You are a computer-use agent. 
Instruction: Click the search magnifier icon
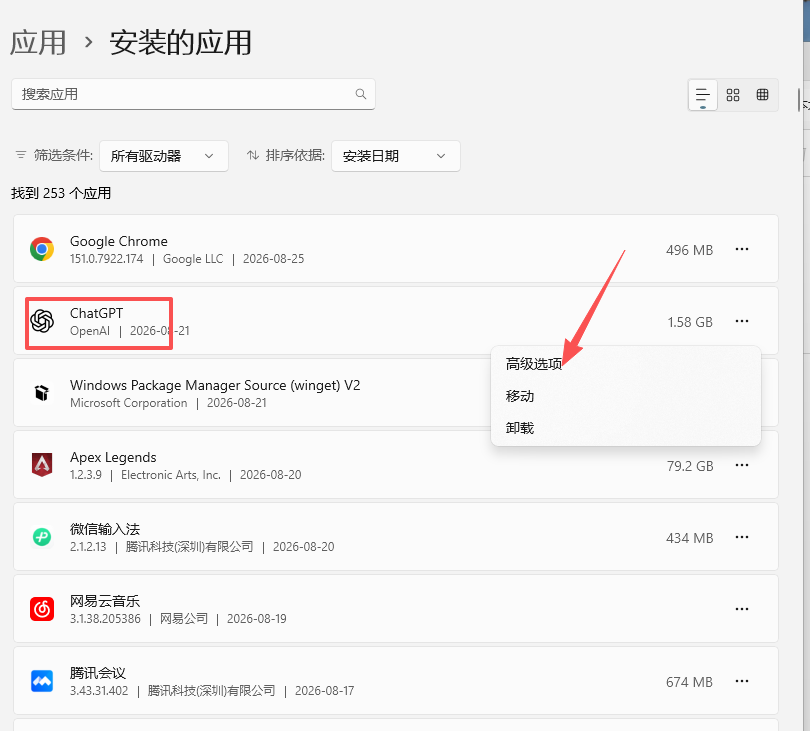361,94
